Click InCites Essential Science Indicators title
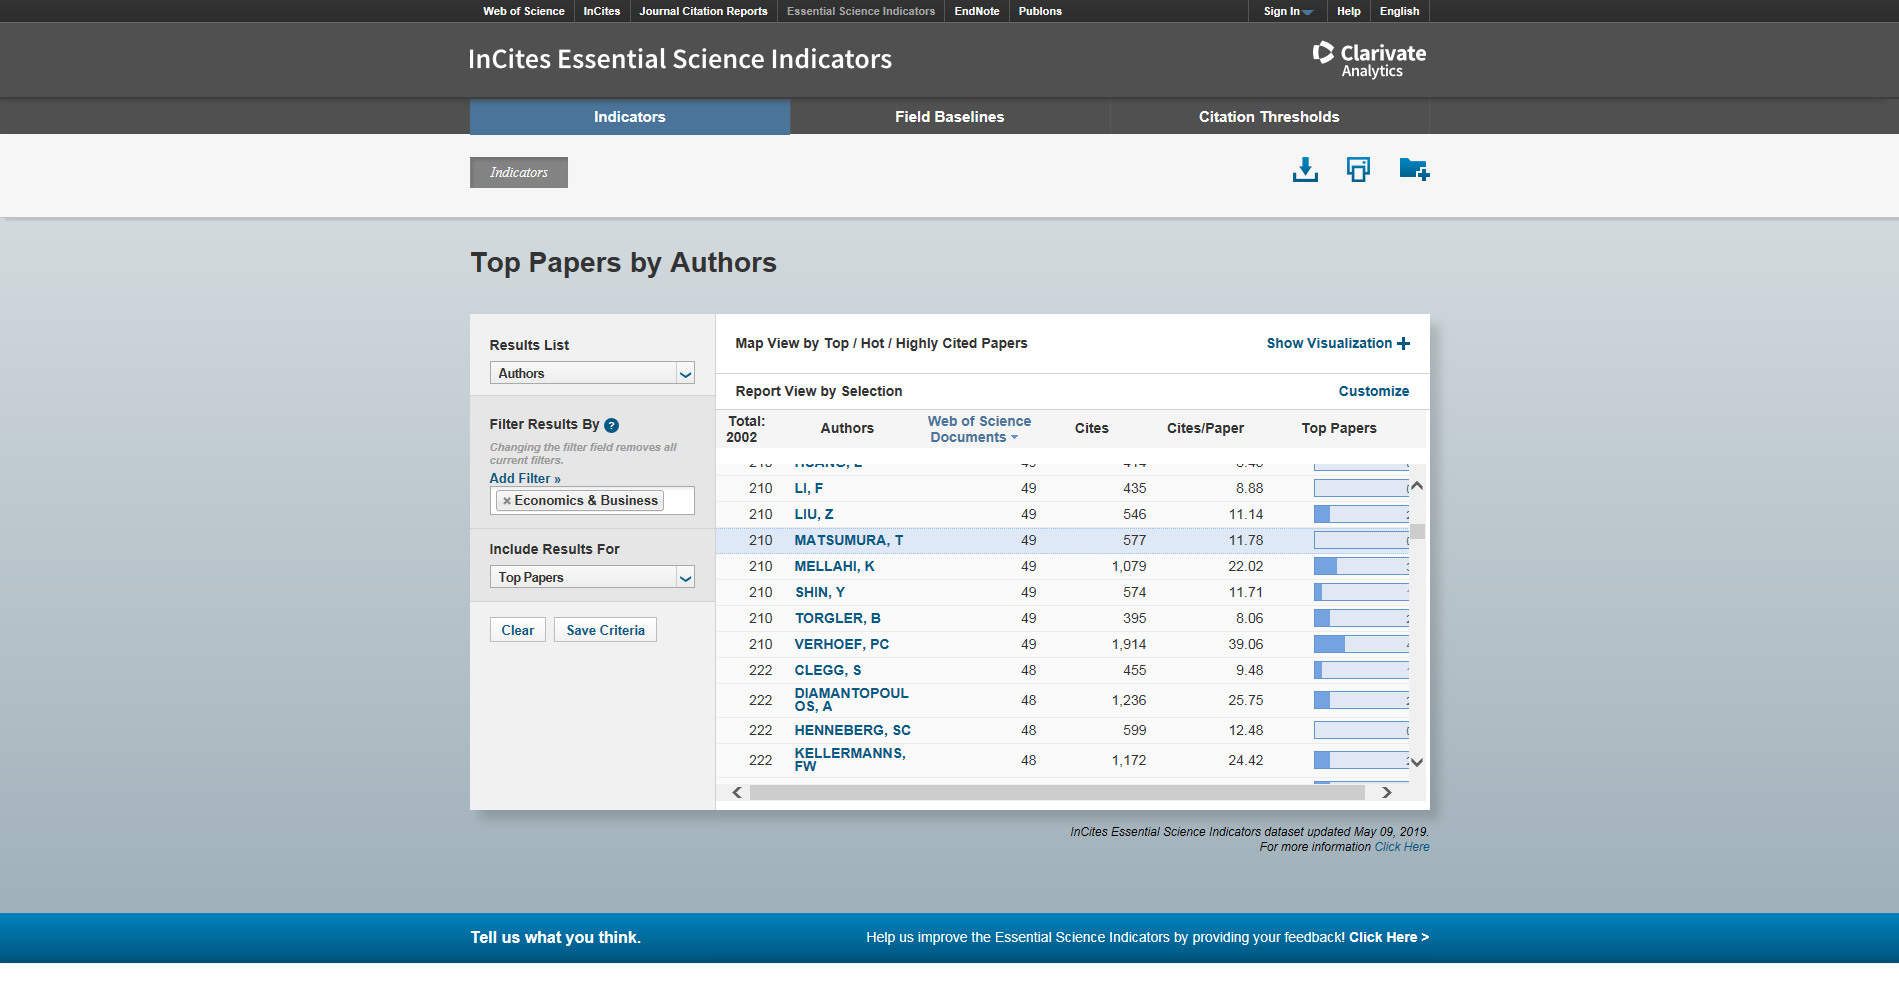This screenshot has width=1899, height=988. click(680, 59)
